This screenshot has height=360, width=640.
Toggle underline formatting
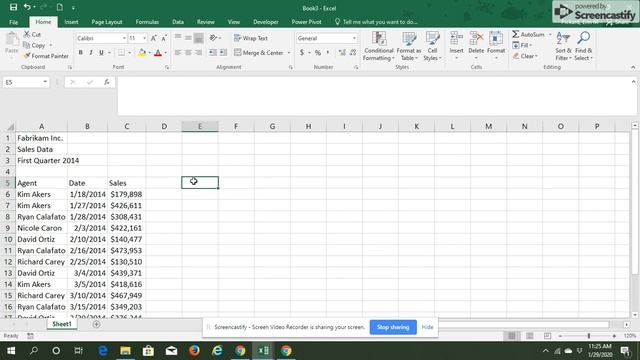coord(101,53)
